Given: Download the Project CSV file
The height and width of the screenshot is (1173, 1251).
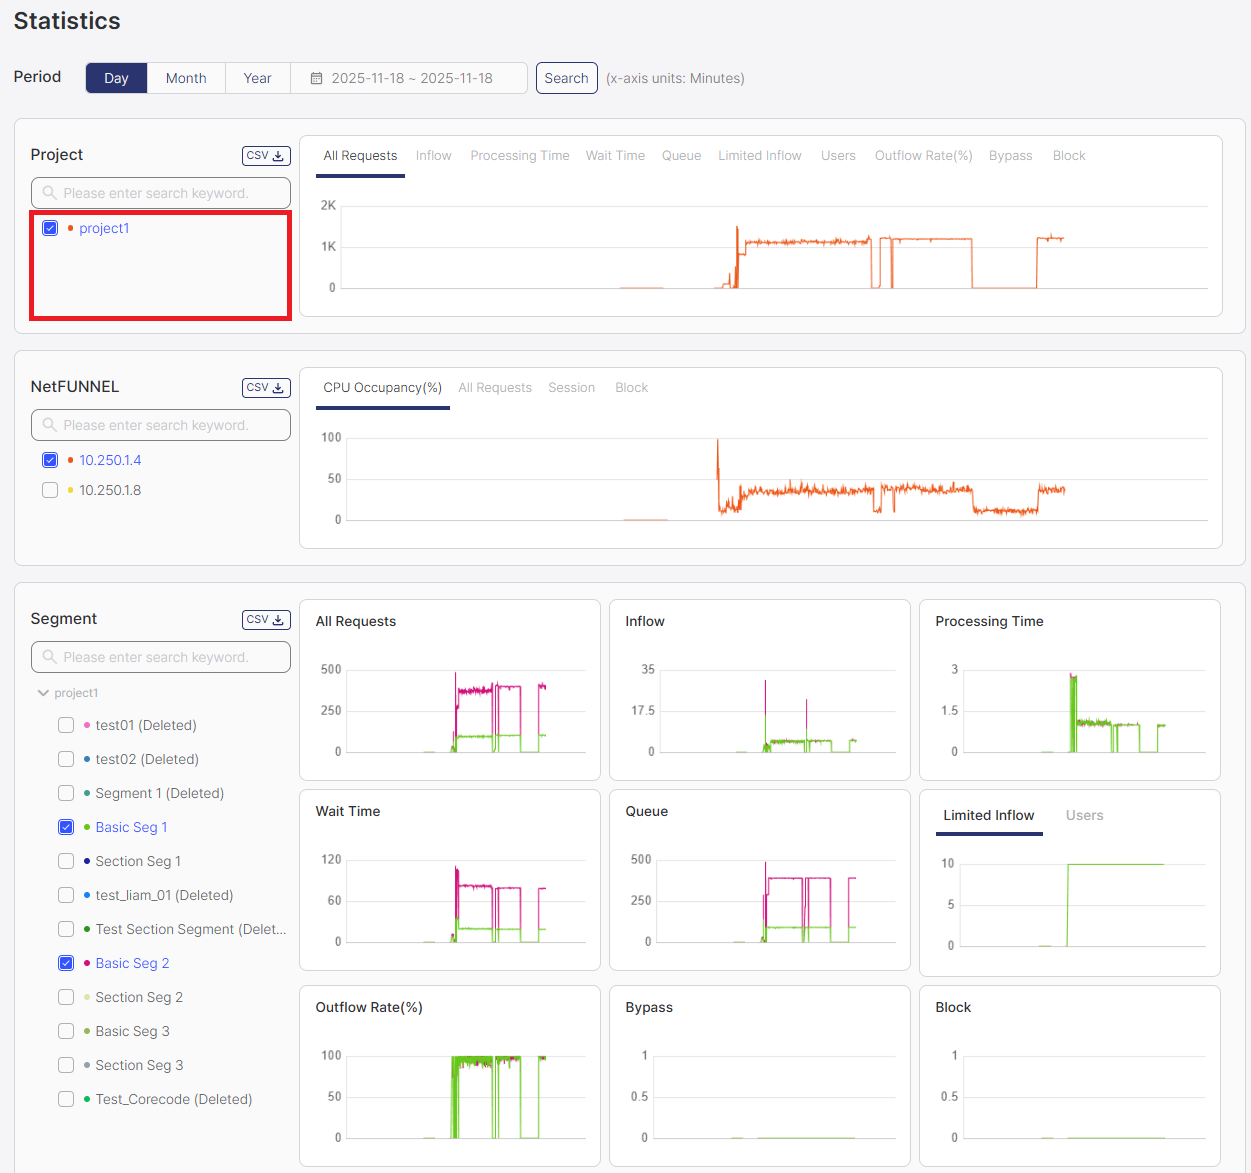Looking at the screenshot, I should coord(266,156).
